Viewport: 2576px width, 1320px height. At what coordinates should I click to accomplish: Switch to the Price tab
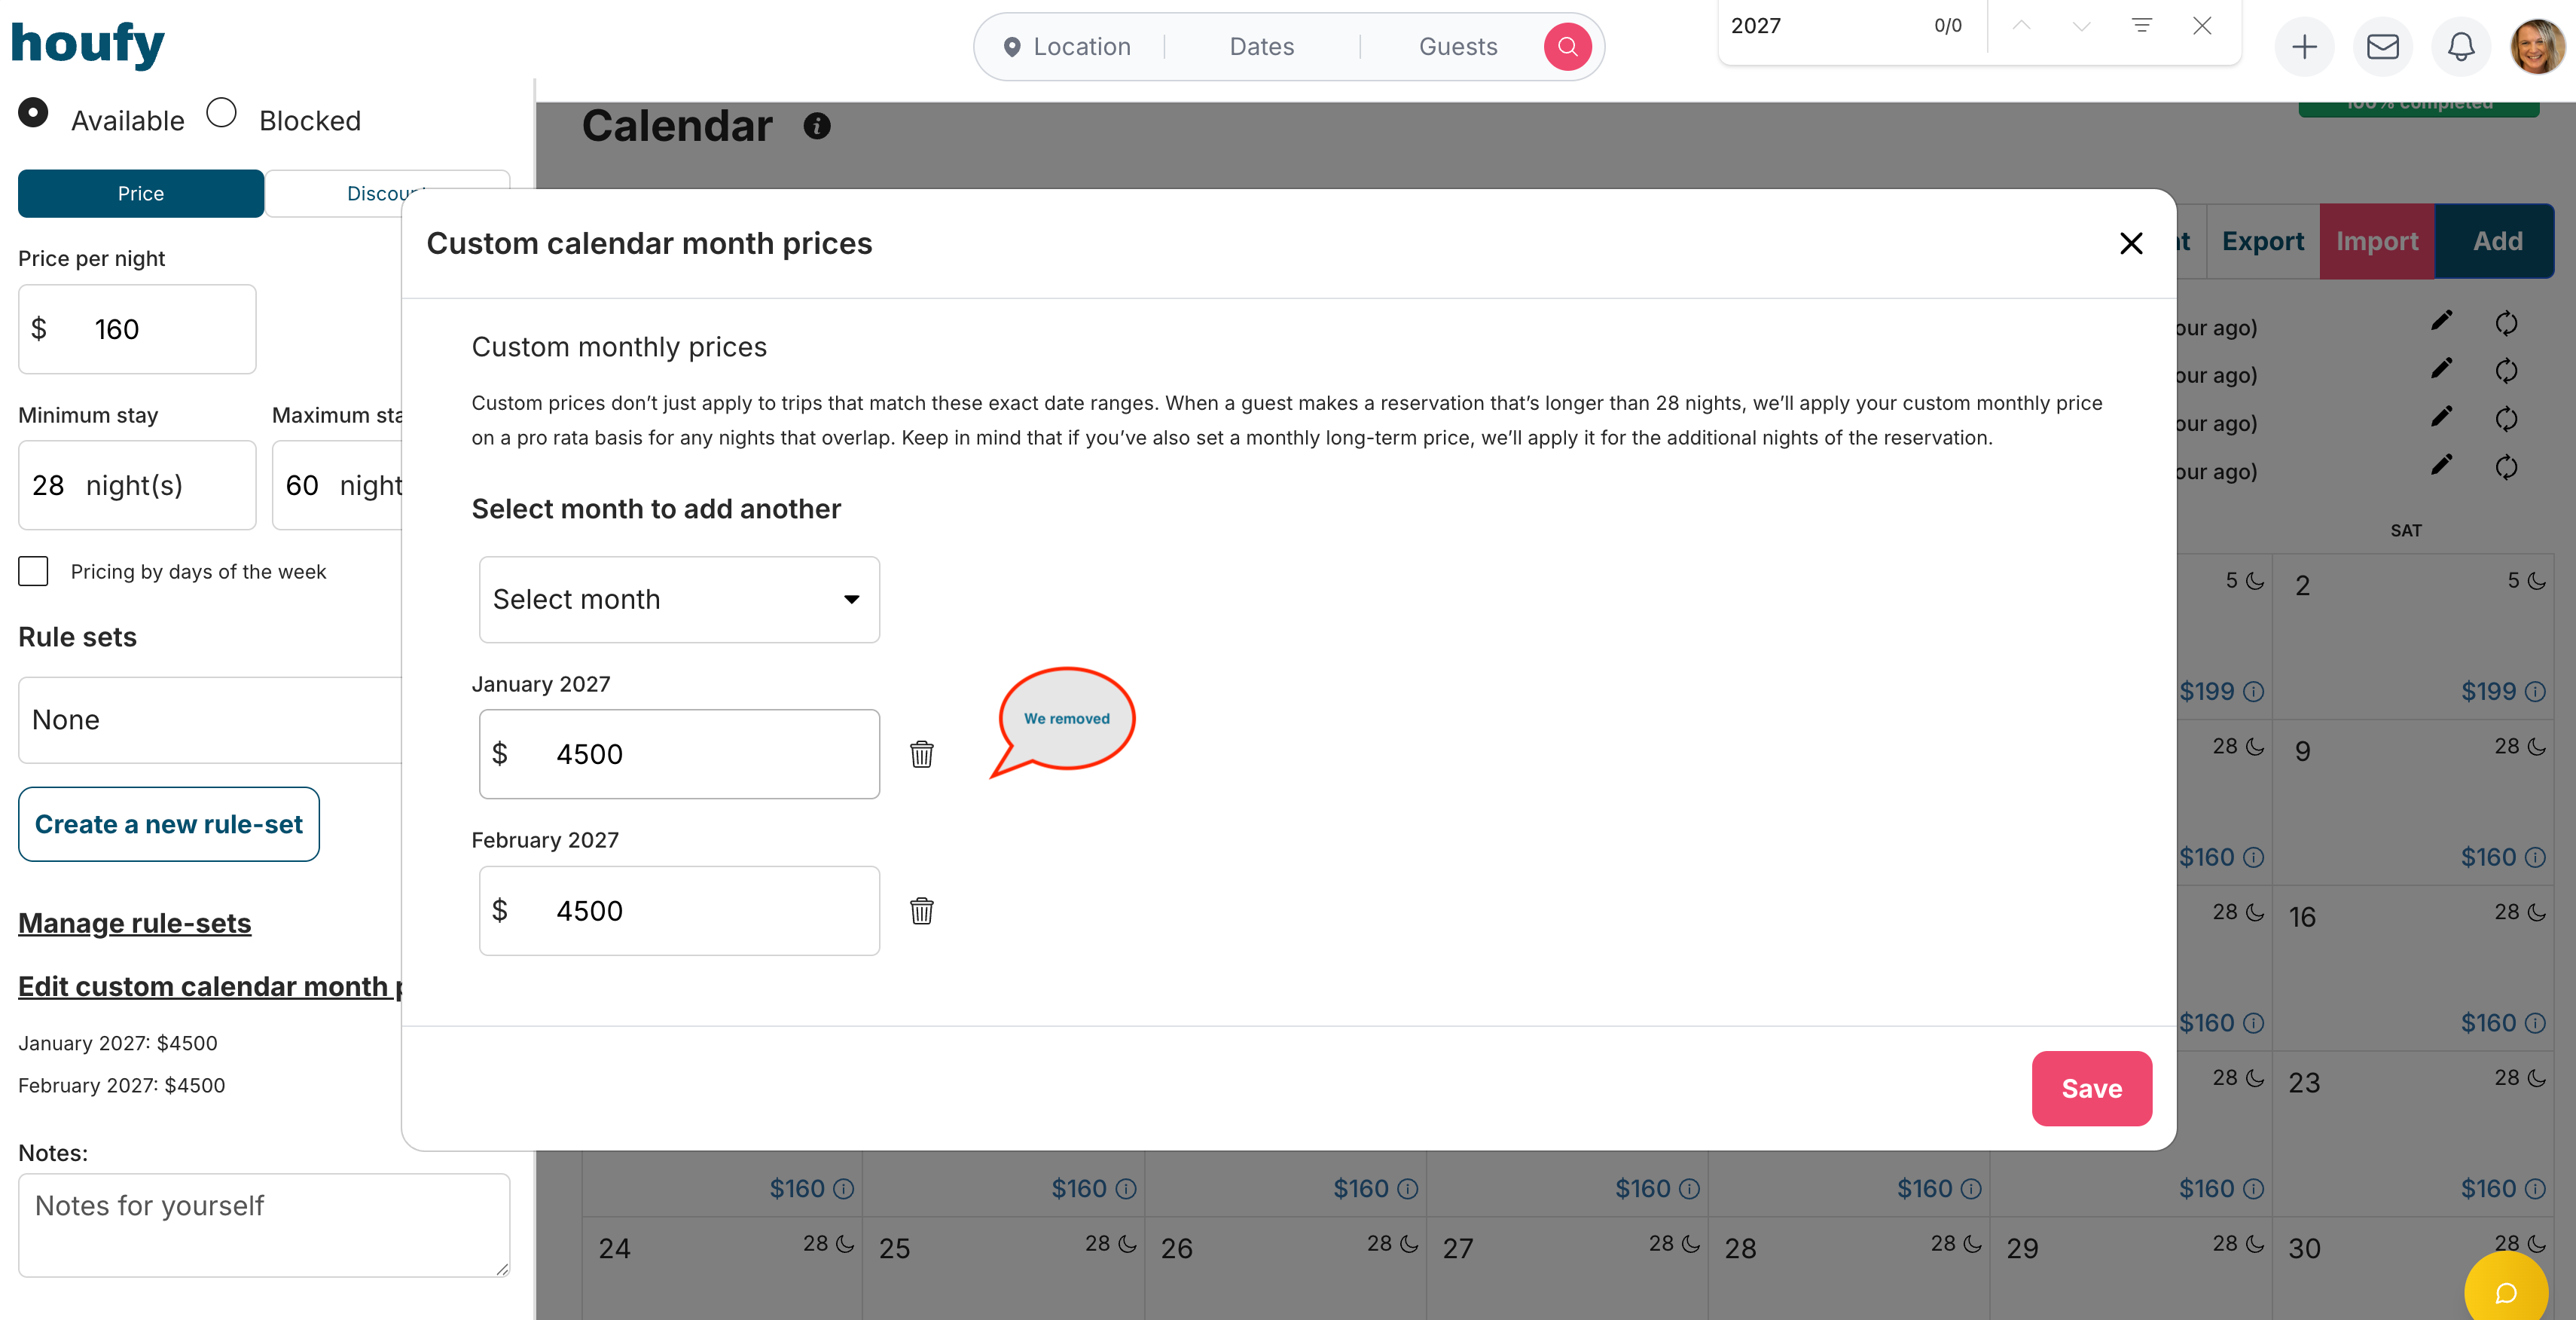click(x=141, y=194)
